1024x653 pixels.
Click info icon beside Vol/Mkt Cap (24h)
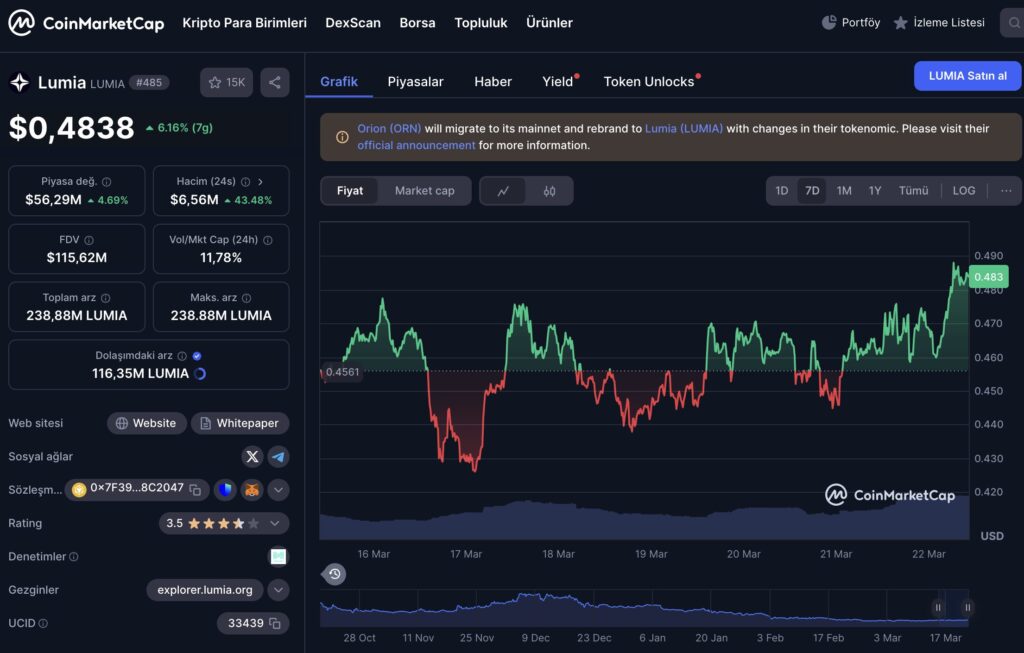click(268, 240)
